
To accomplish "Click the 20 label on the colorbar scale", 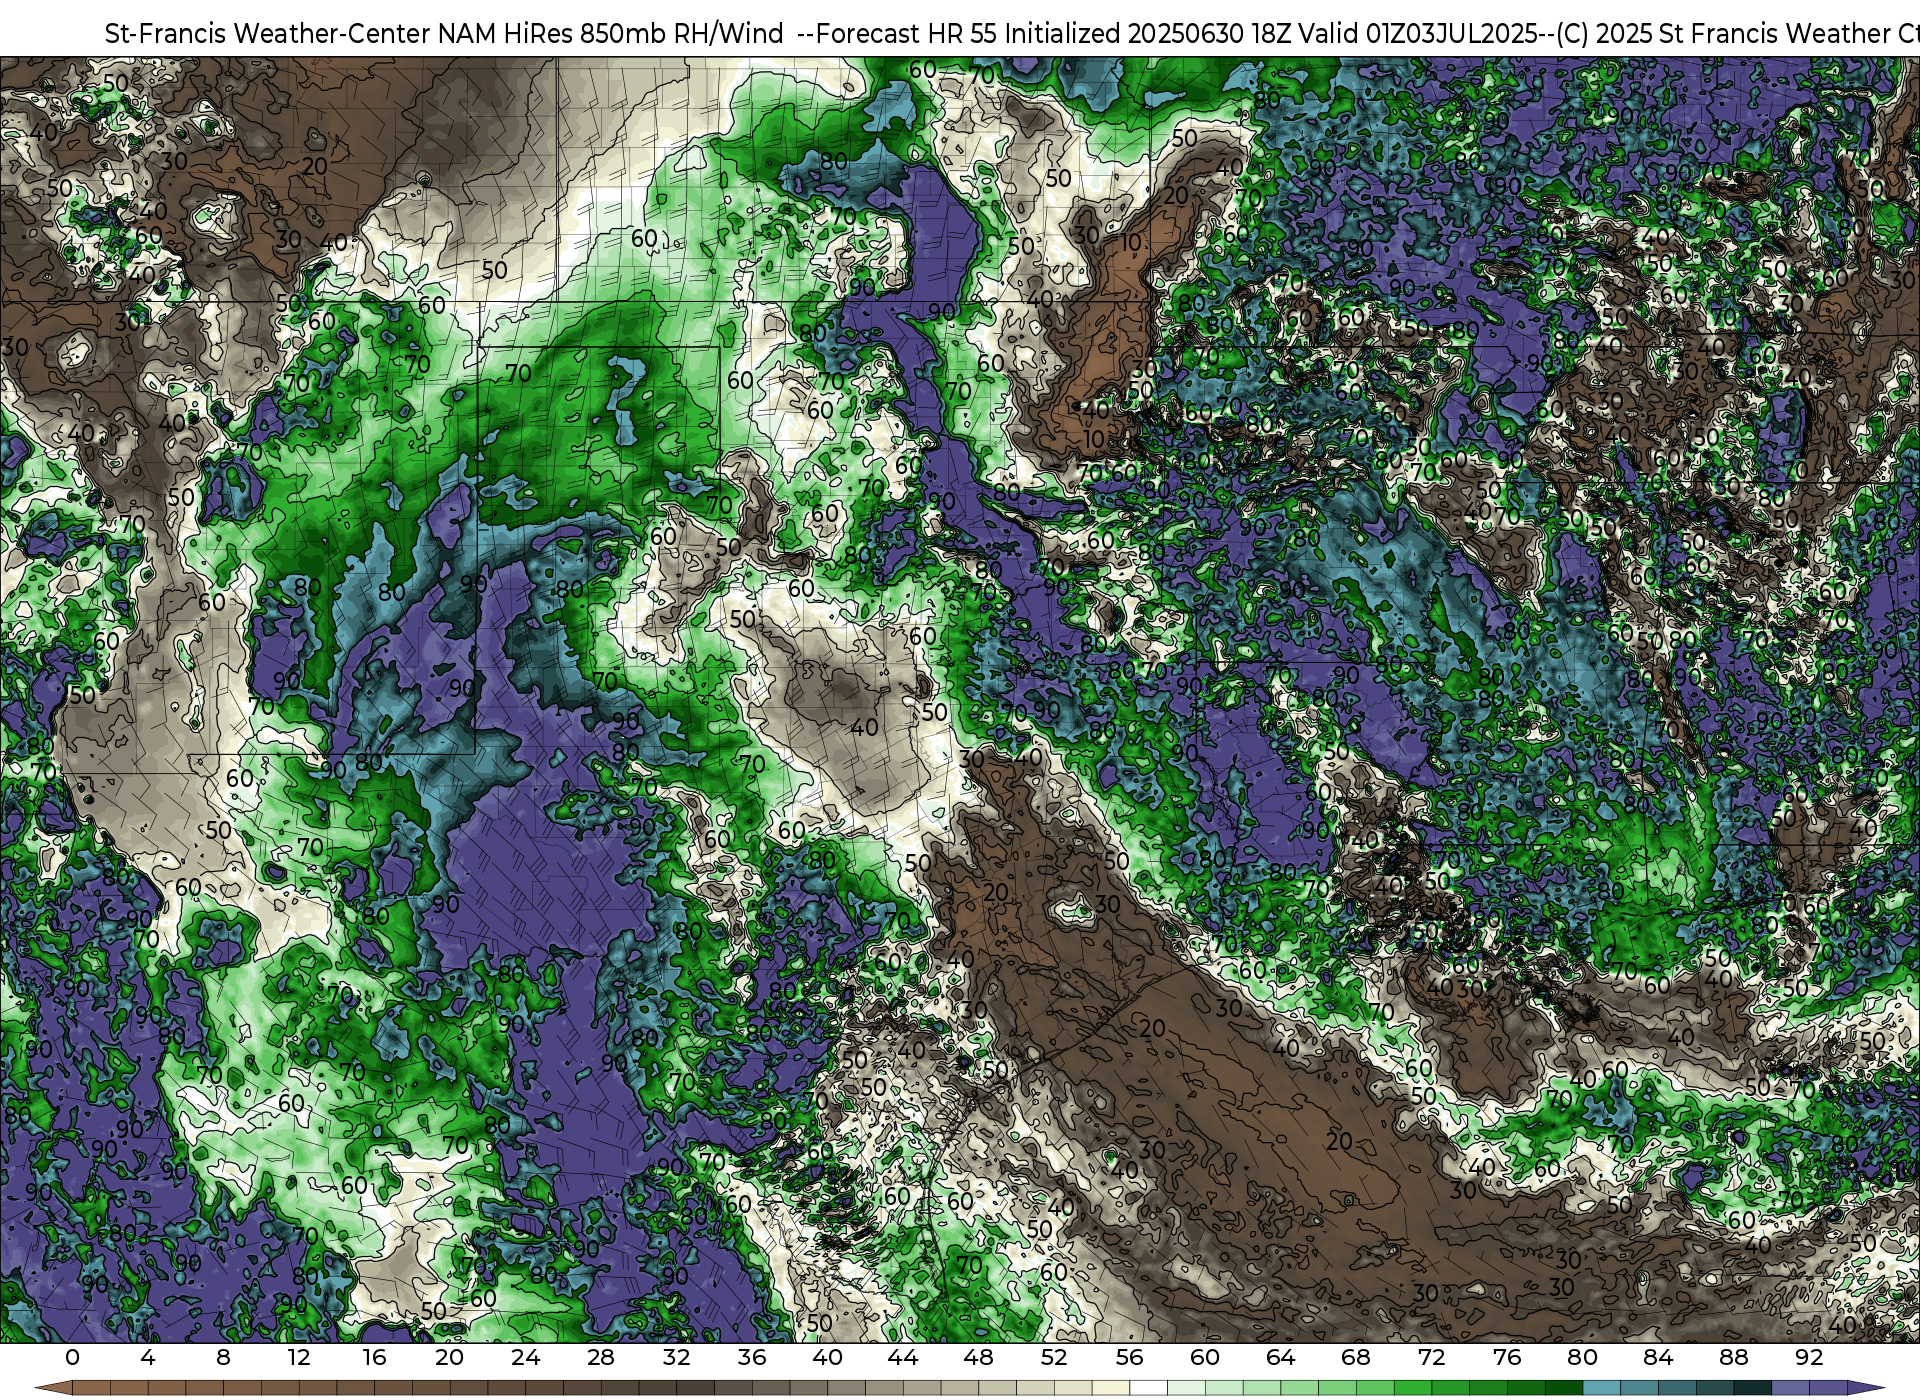I will 450,1357.
